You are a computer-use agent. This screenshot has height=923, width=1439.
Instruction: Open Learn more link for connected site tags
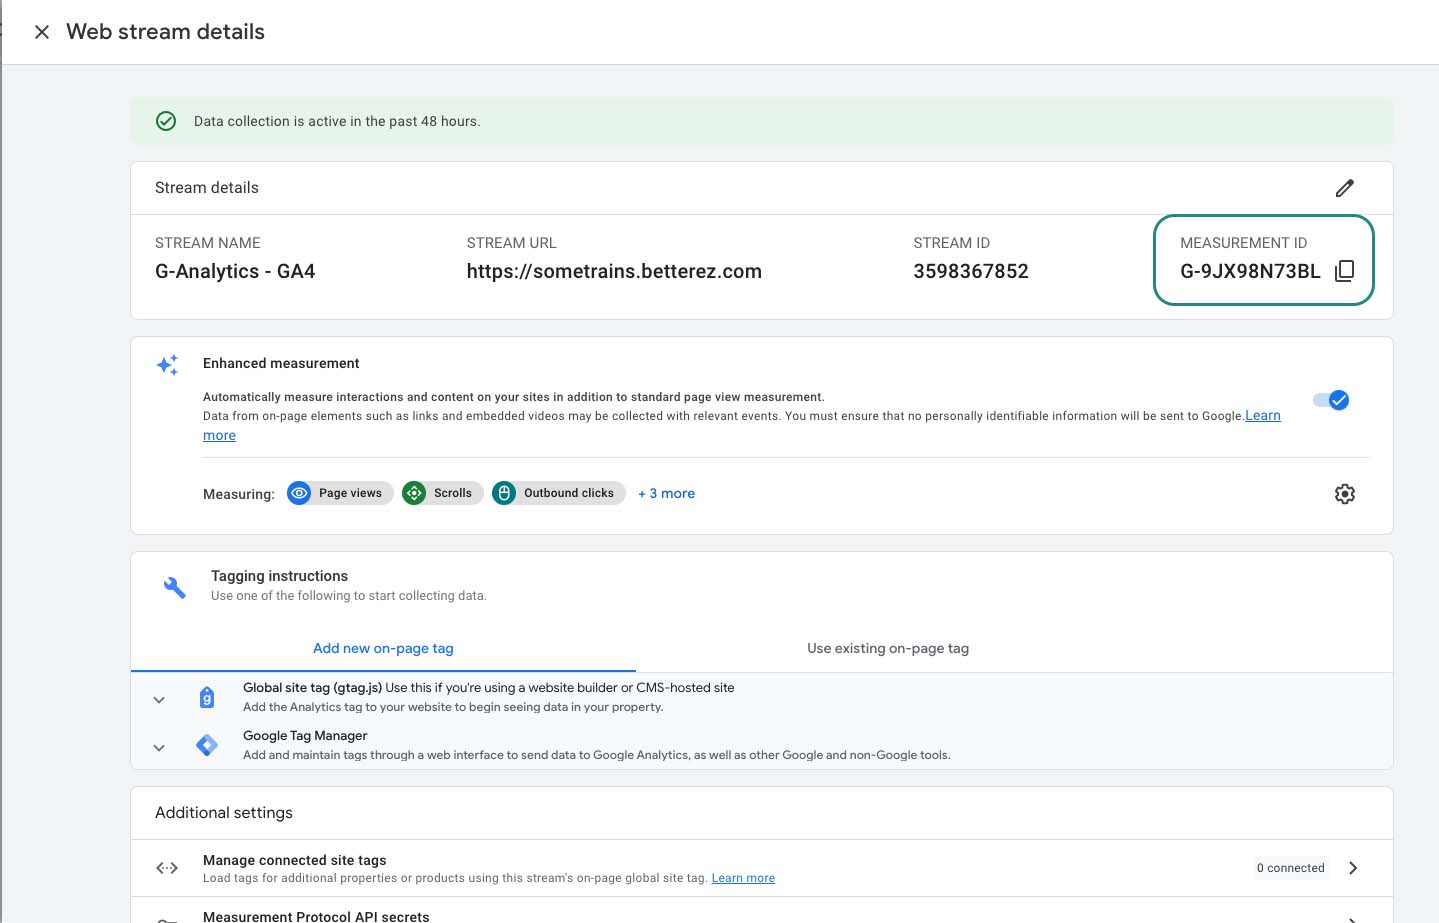(x=743, y=878)
